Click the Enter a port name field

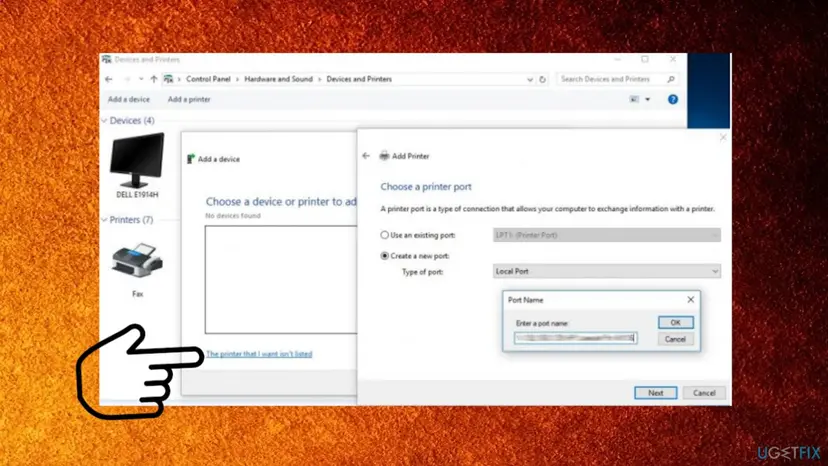(x=576, y=338)
